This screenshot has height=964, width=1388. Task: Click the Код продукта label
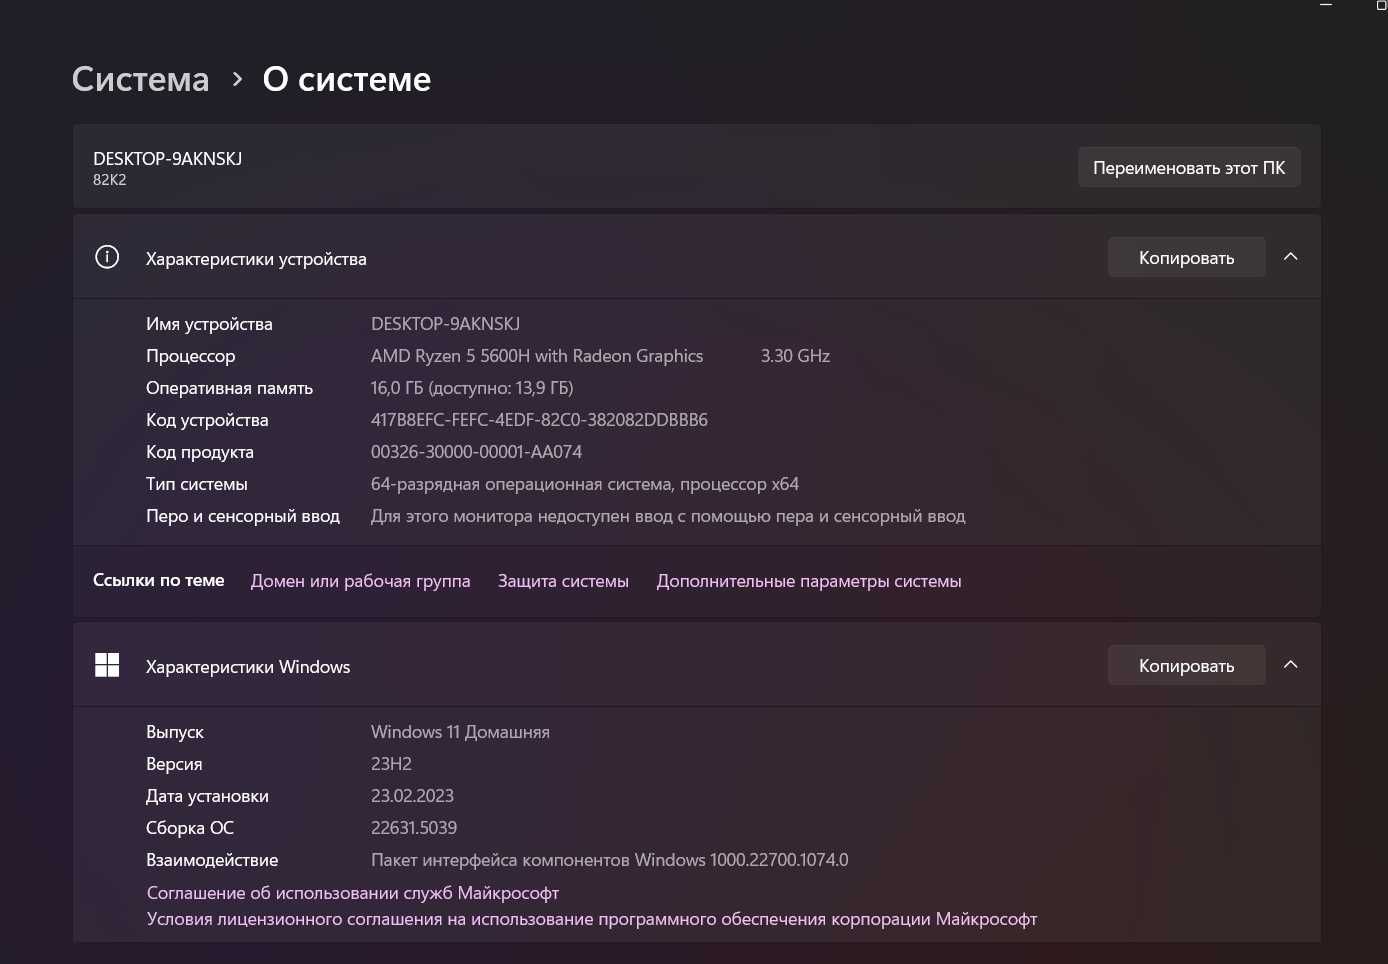tap(200, 452)
